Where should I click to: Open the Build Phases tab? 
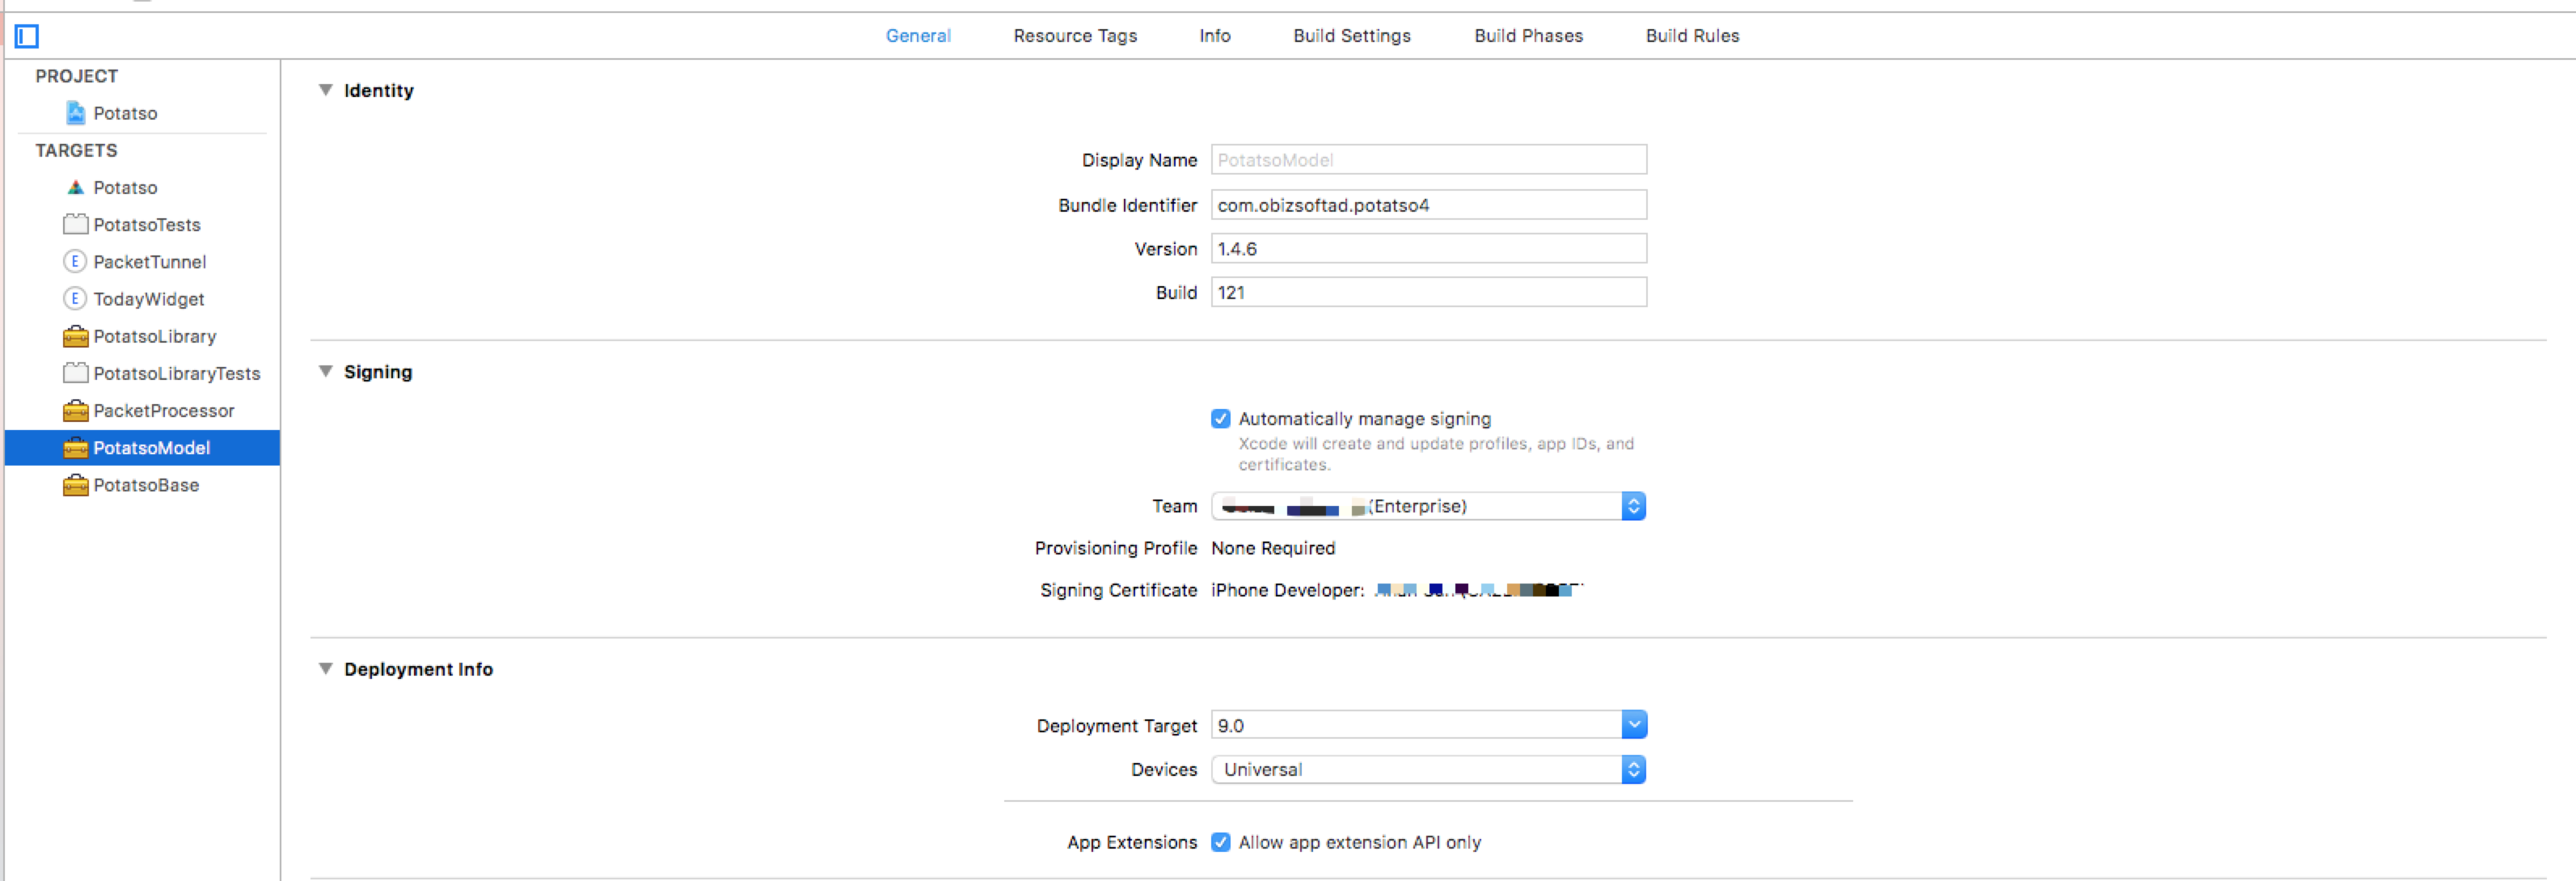(1527, 36)
